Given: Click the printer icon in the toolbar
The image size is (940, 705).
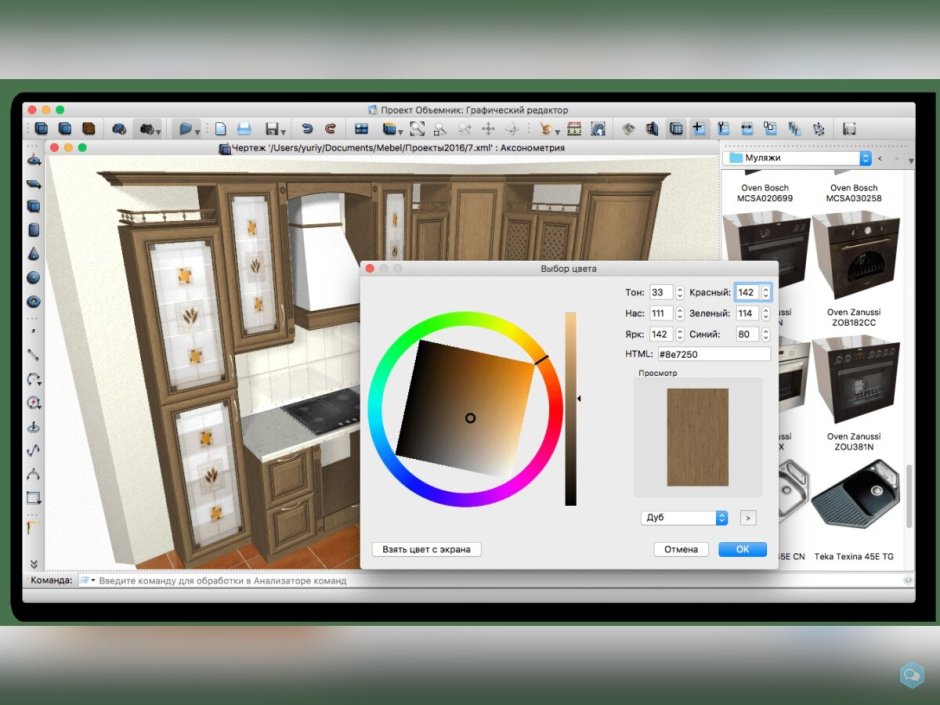Looking at the screenshot, I should click(x=244, y=129).
